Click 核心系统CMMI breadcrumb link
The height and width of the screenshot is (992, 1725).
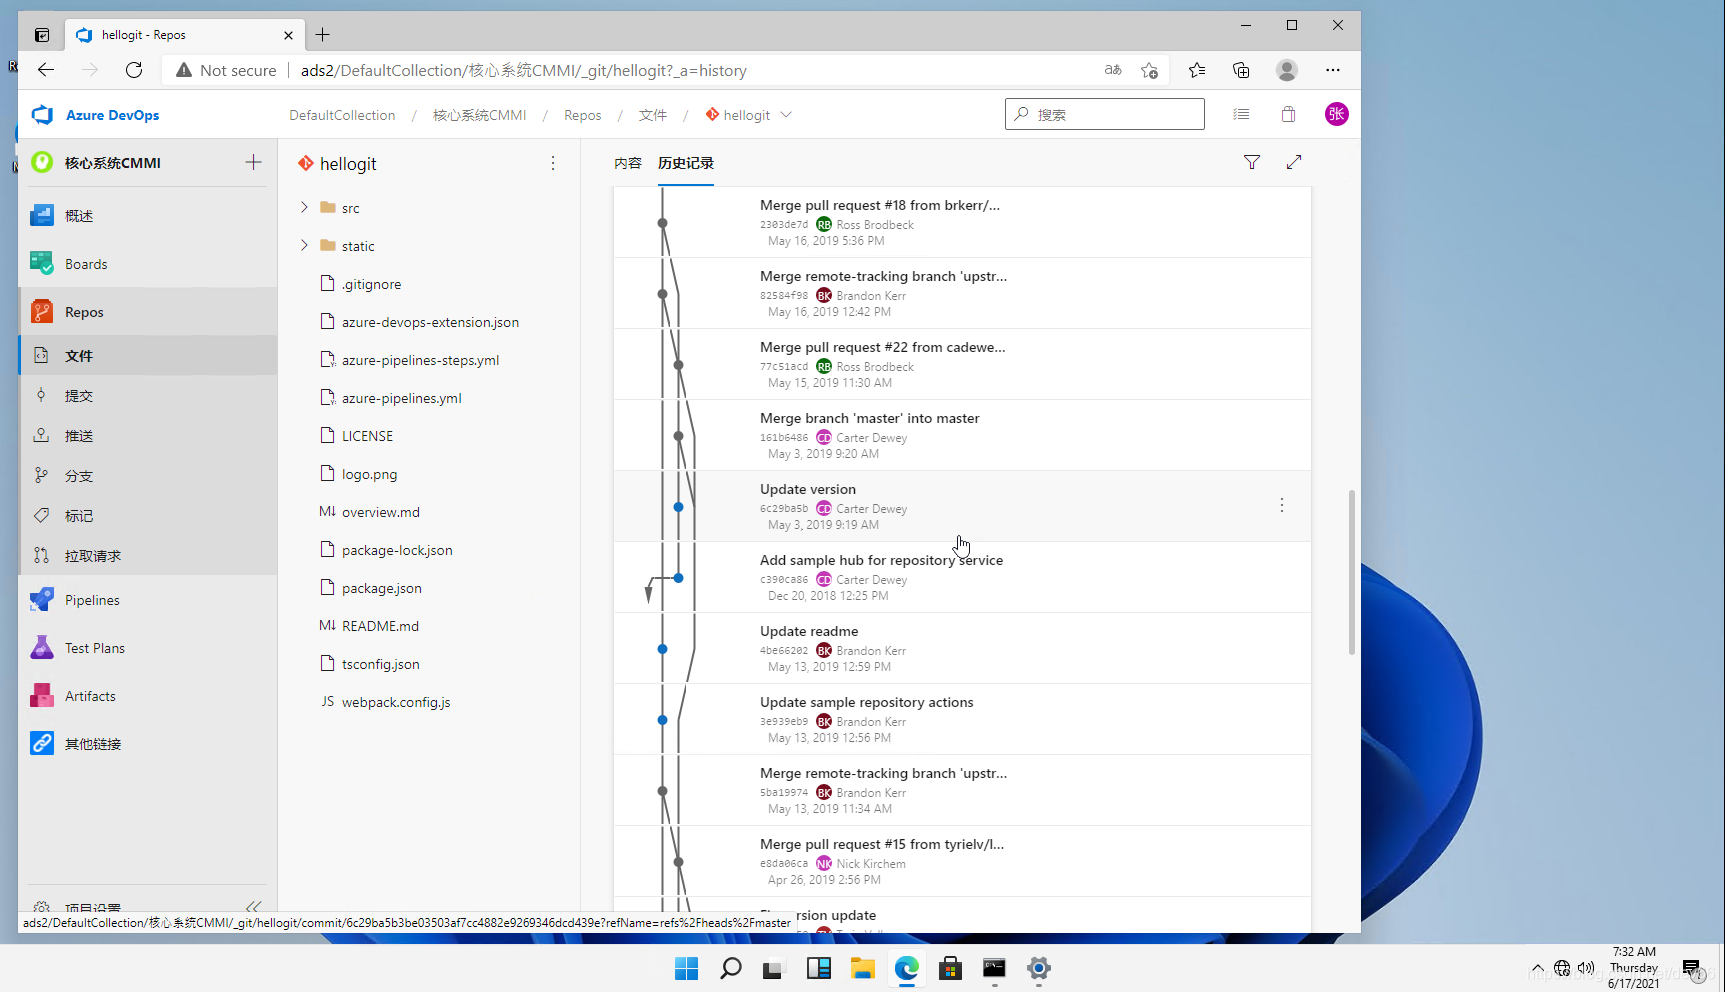pyautogui.click(x=479, y=115)
